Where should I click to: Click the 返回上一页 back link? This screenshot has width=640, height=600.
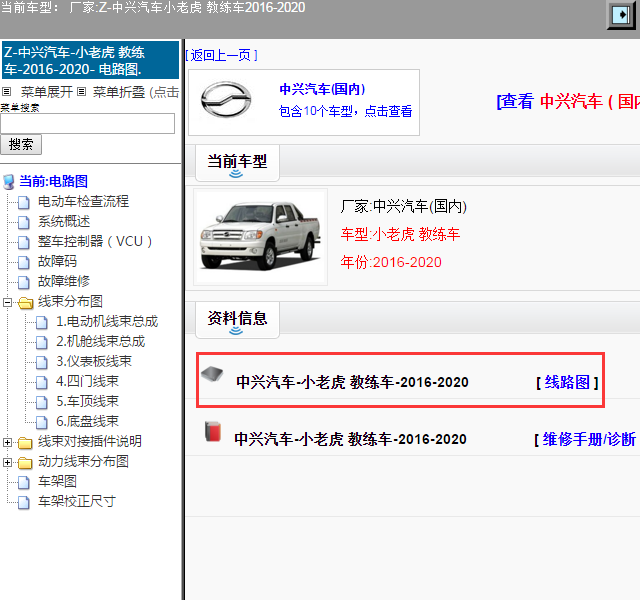pos(221,55)
